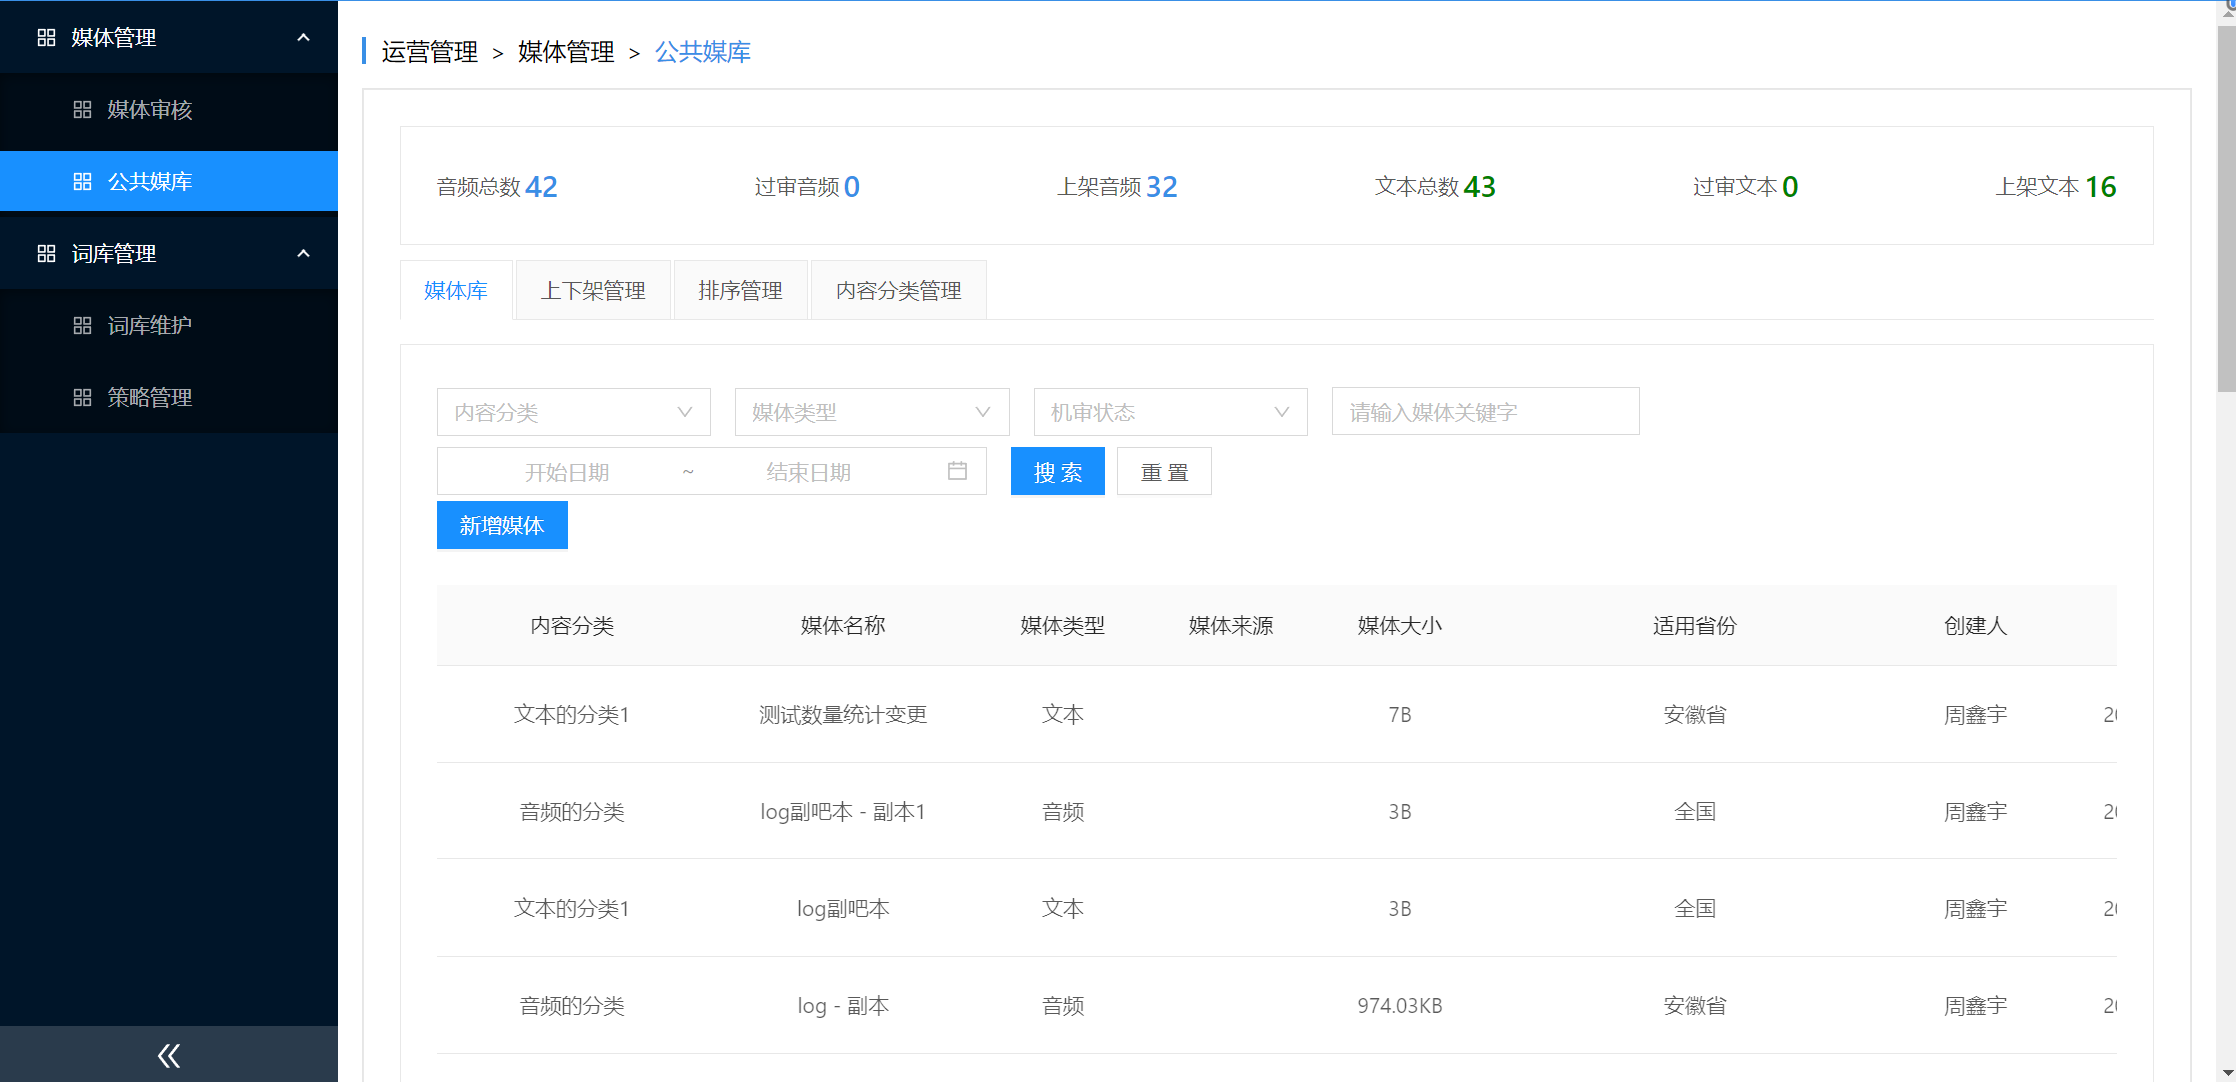This screenshot has width=2236, height=1082.
Task: Click the log - 副本 media name cell
Action: (x=843, y=1006)
